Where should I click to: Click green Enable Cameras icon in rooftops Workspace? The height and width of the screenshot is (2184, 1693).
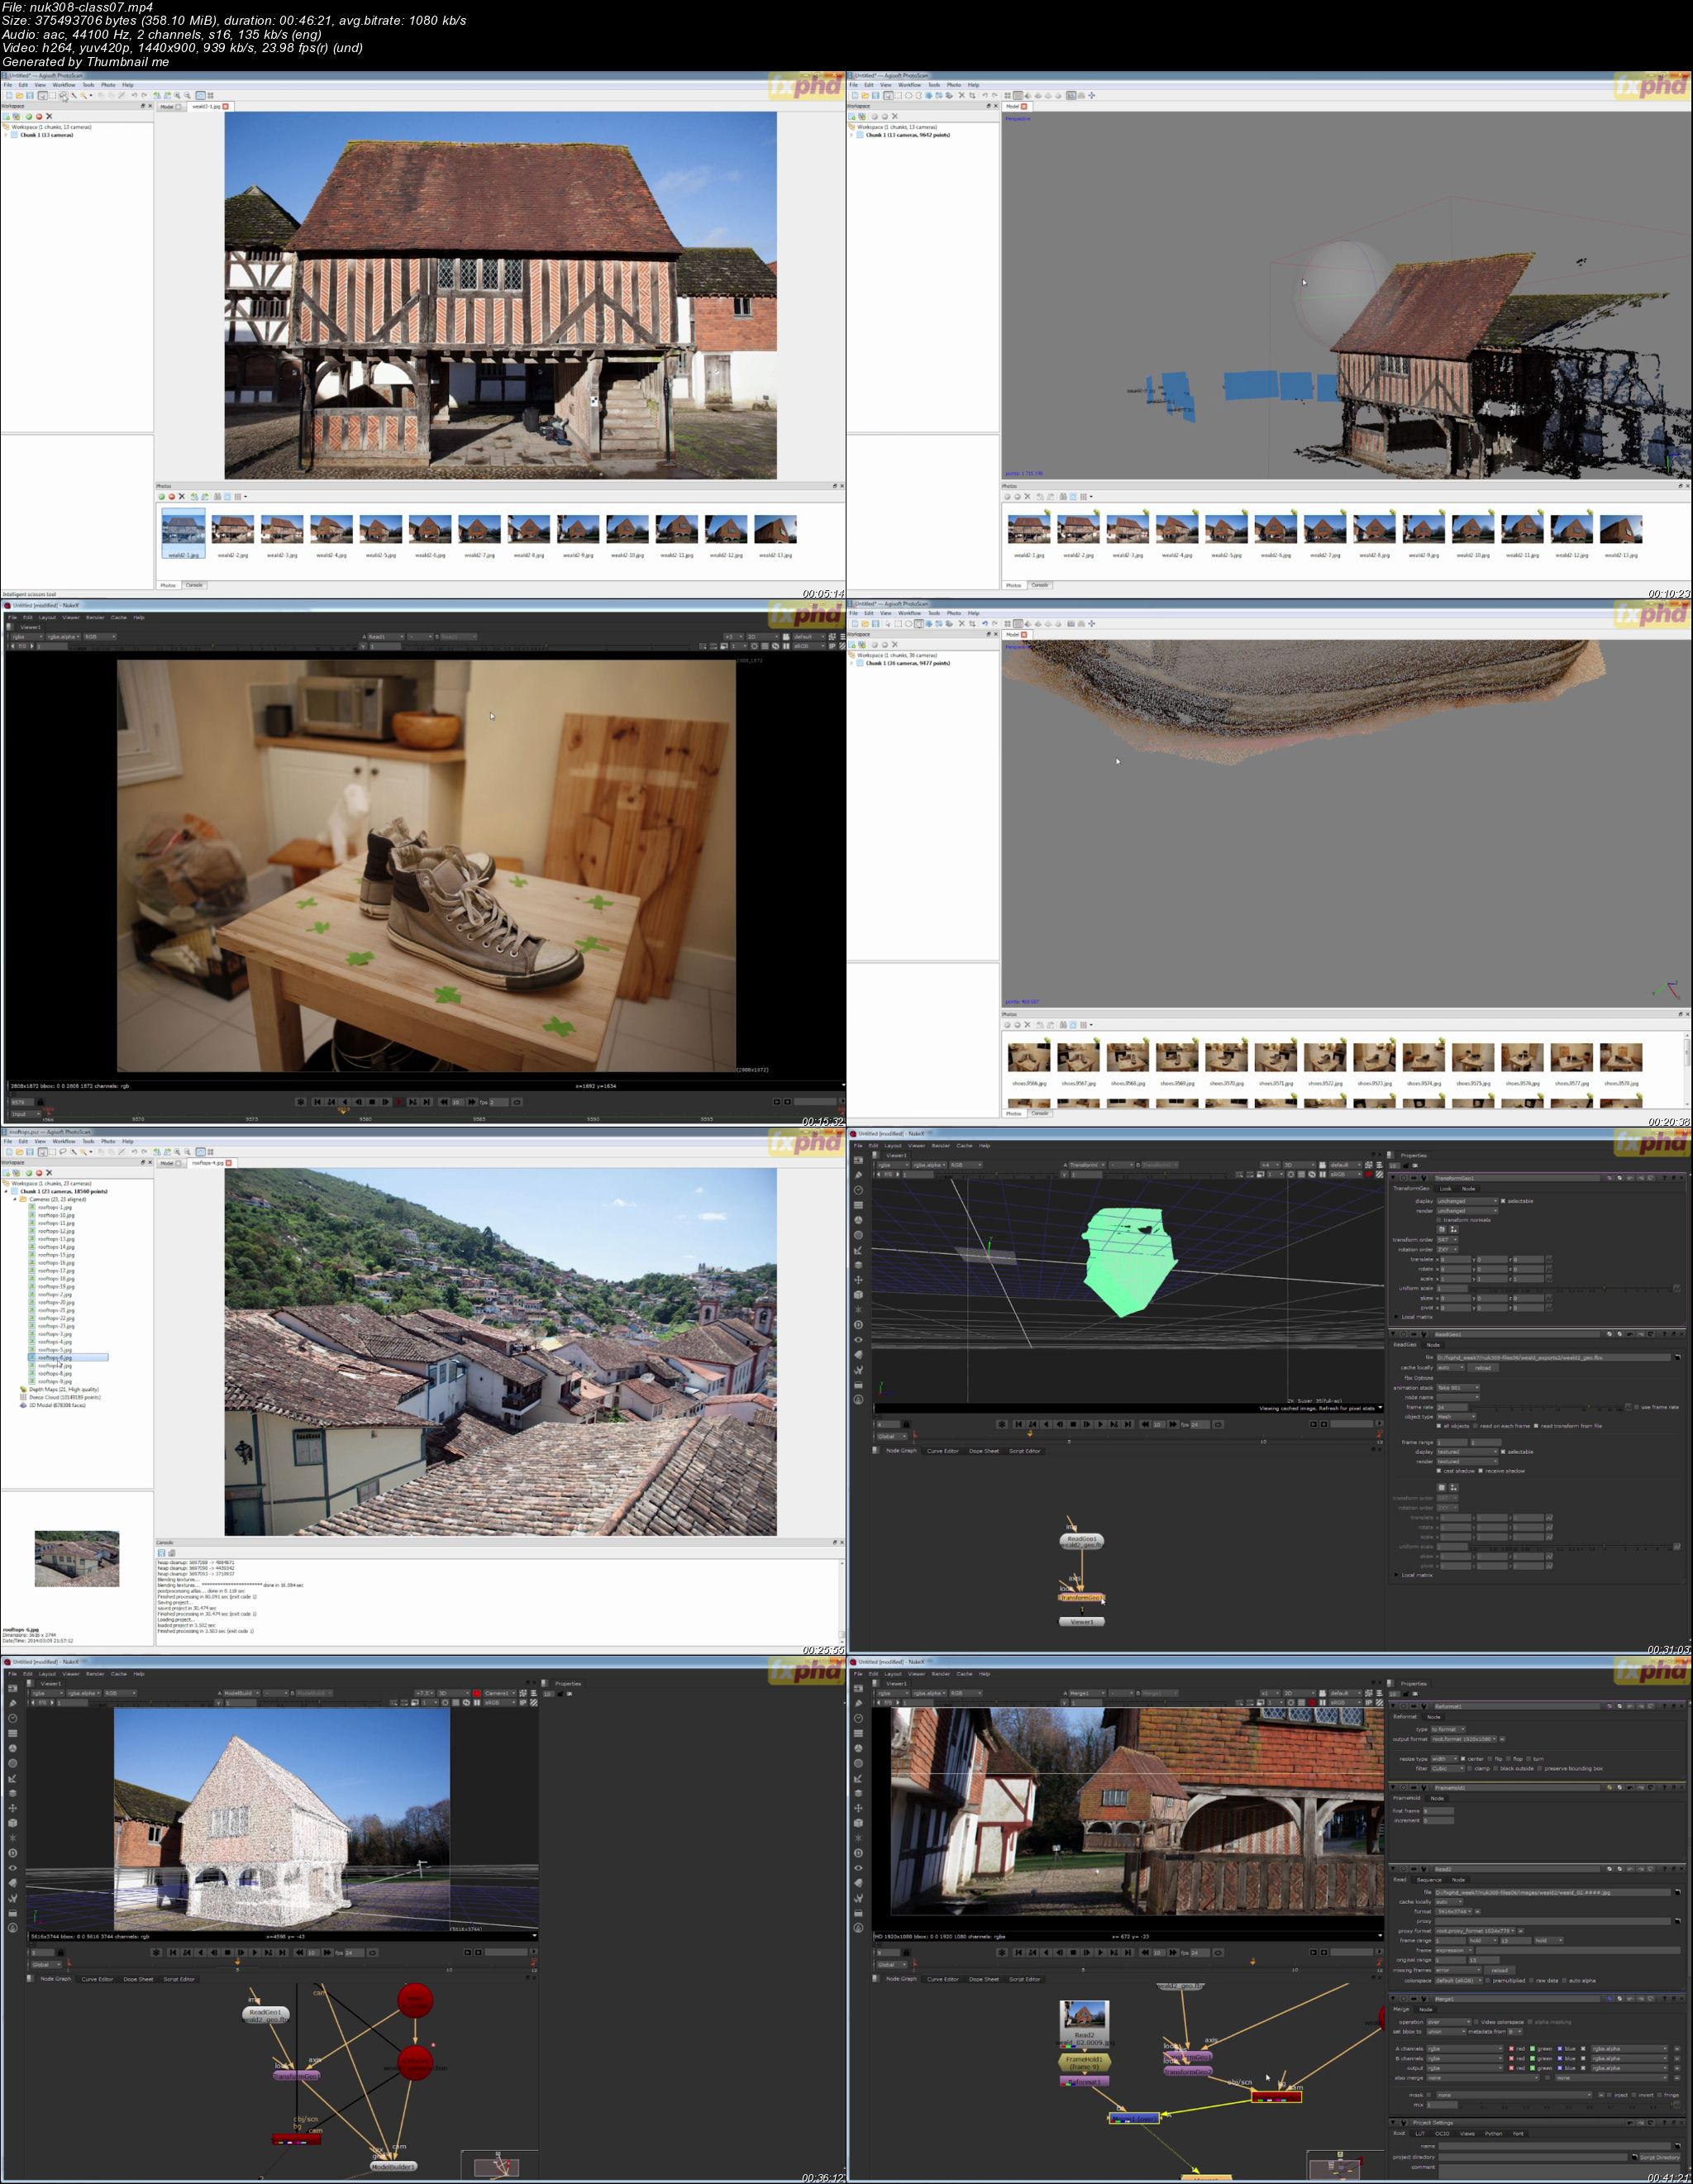[29, 1173]
